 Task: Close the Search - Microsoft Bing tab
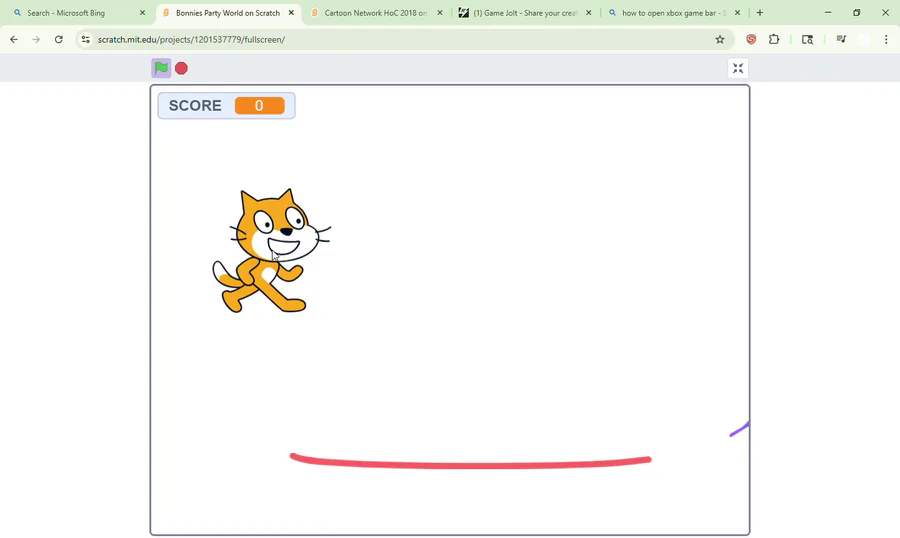coord(142,13)
